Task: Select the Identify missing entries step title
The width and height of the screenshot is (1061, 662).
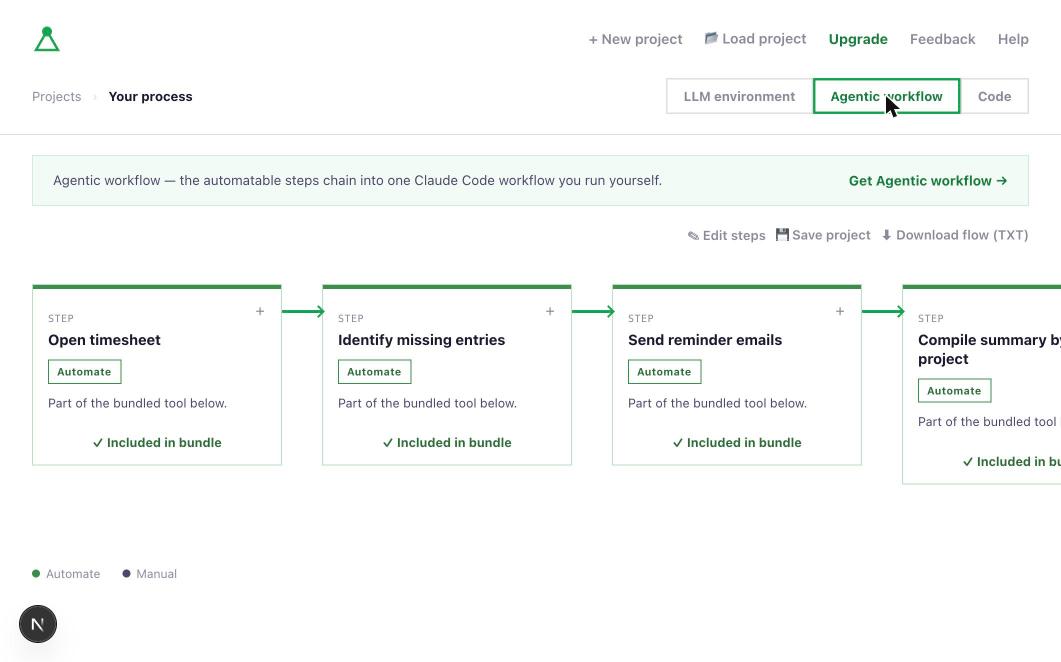Action: pos(422,340)
